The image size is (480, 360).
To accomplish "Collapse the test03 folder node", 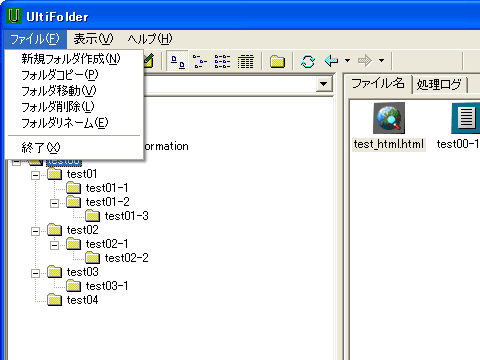I will coord(35,273).
